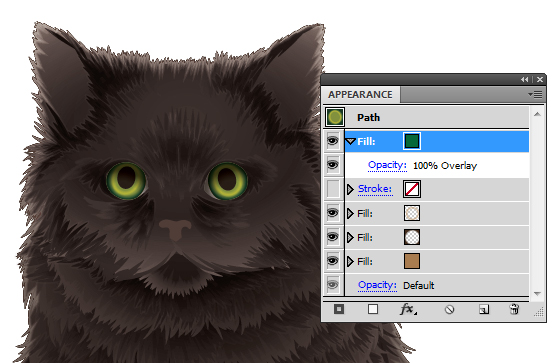Hide the beige pattern Fill row

click(333, 213)
